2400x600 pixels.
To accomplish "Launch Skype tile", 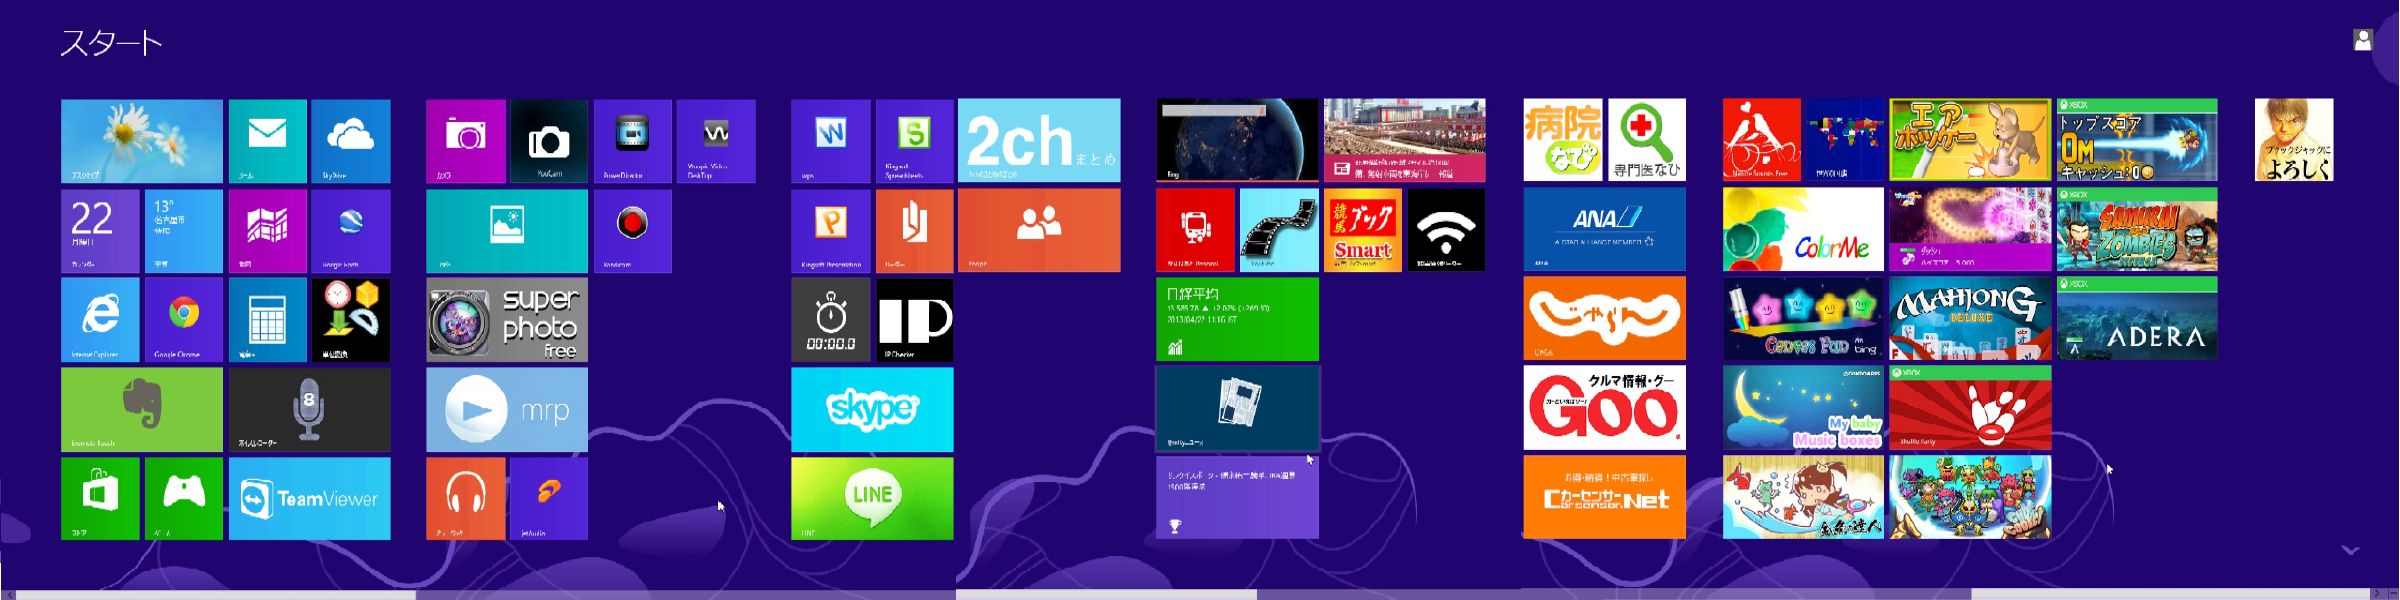I will click(x=872, y=409).
